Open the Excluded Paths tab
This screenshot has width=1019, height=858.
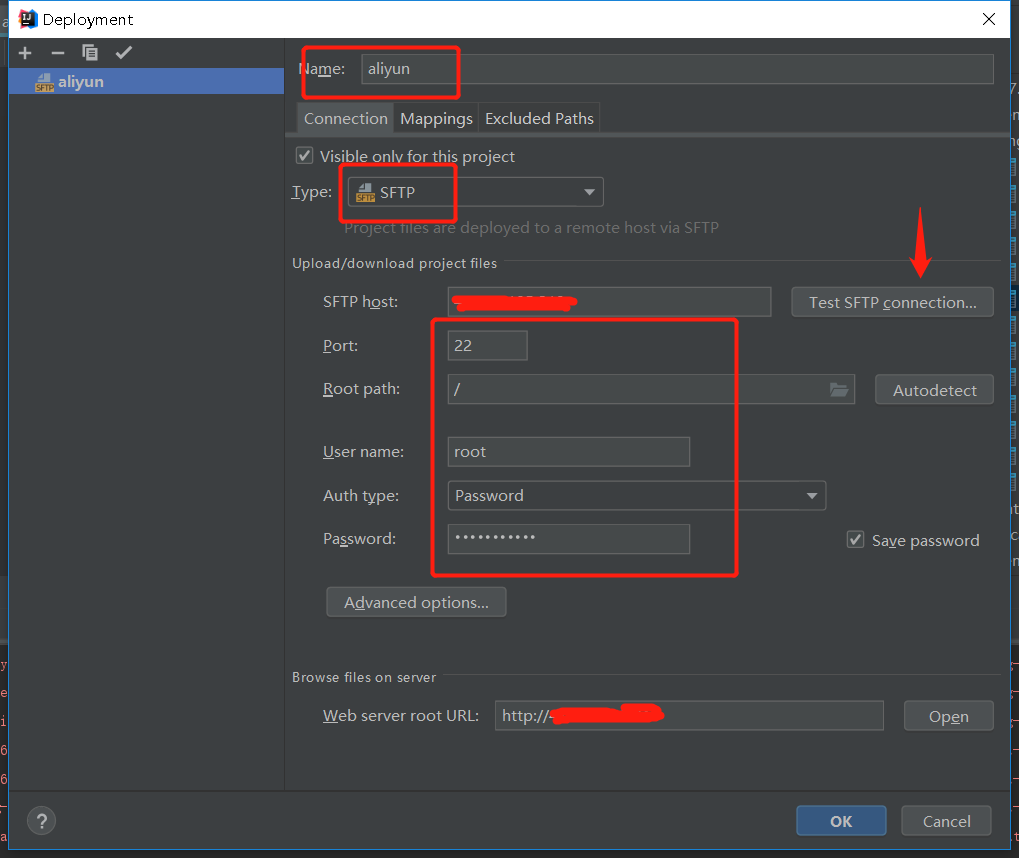(538, 118)
